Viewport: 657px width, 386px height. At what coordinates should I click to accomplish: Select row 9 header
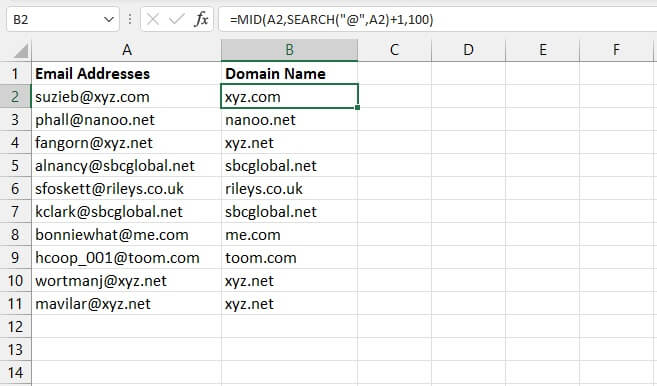click(x=16, y=258)
